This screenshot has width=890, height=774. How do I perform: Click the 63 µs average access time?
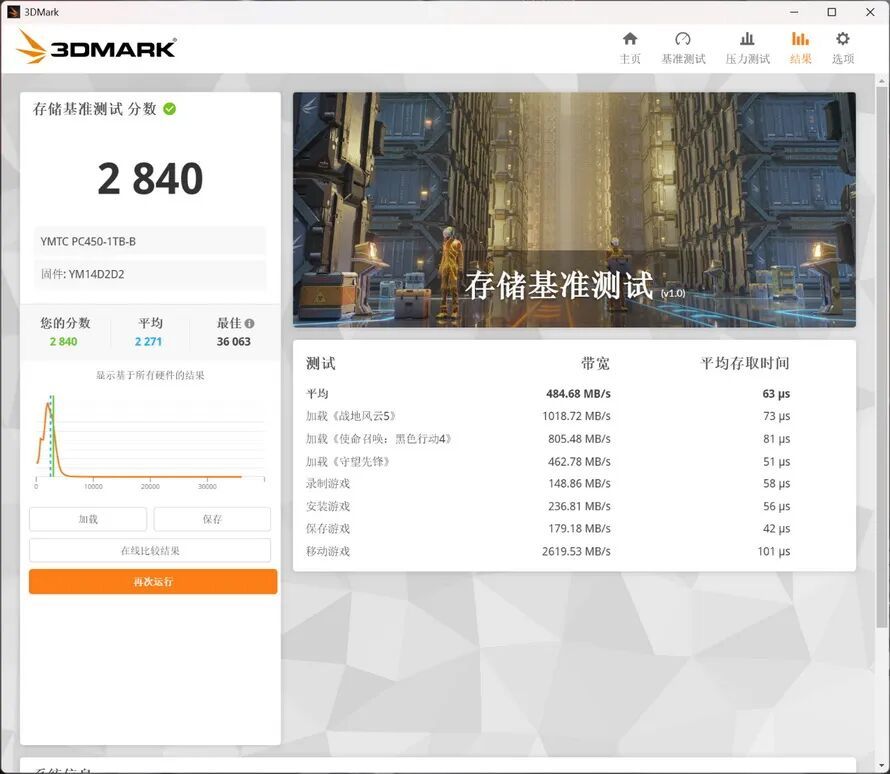point(776,394)
